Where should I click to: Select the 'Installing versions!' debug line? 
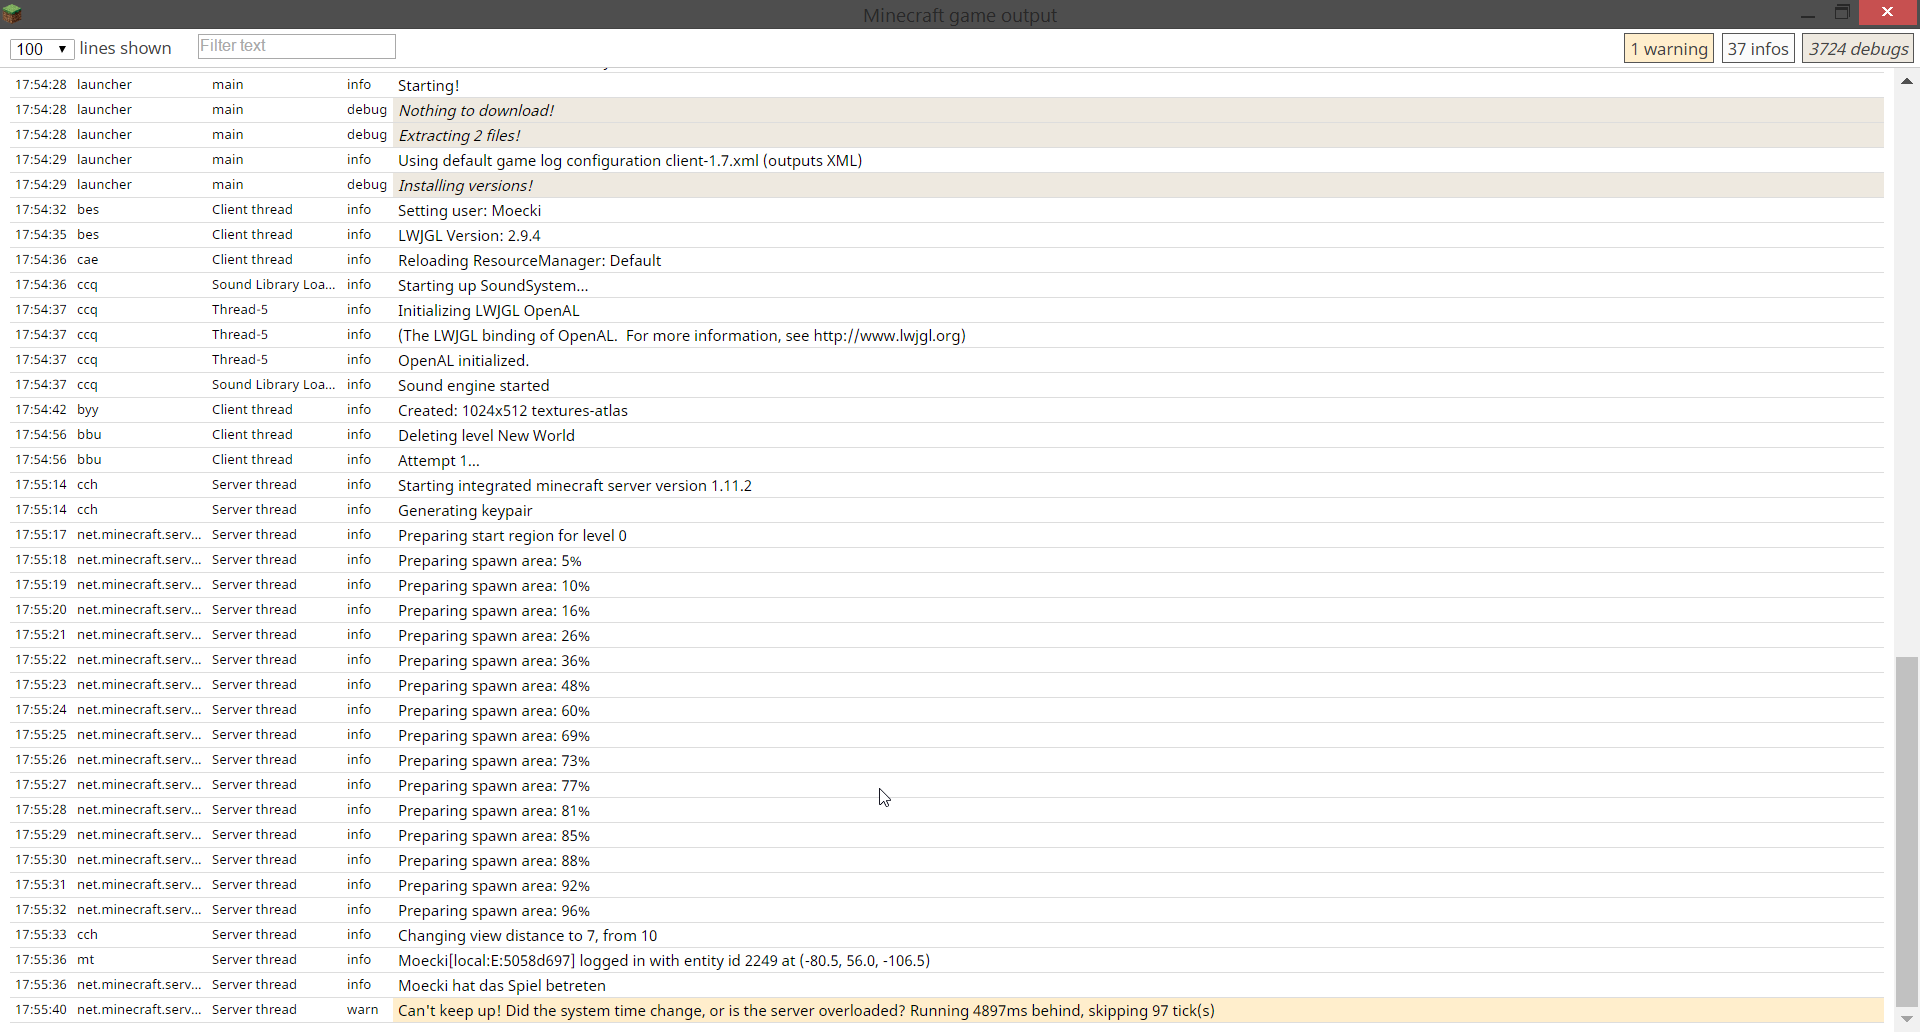click(947, 185)
